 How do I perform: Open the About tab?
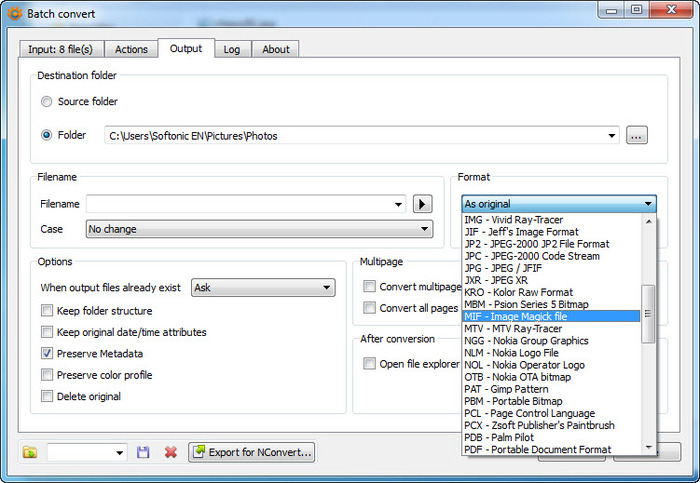pyautogui.click(x=276, y=49)
